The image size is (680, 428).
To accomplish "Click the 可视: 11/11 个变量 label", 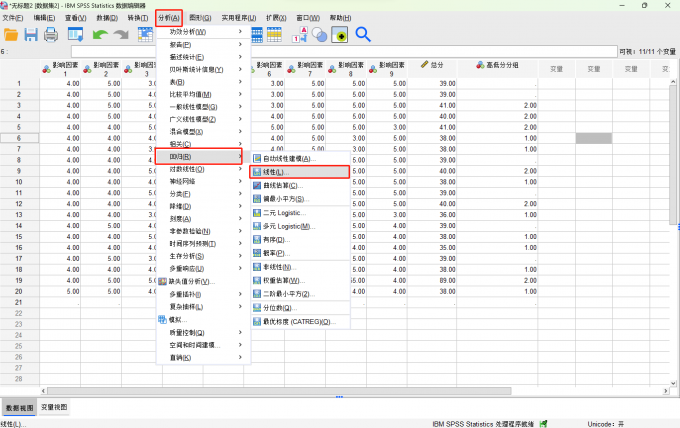I will click(x=647, y=52).
